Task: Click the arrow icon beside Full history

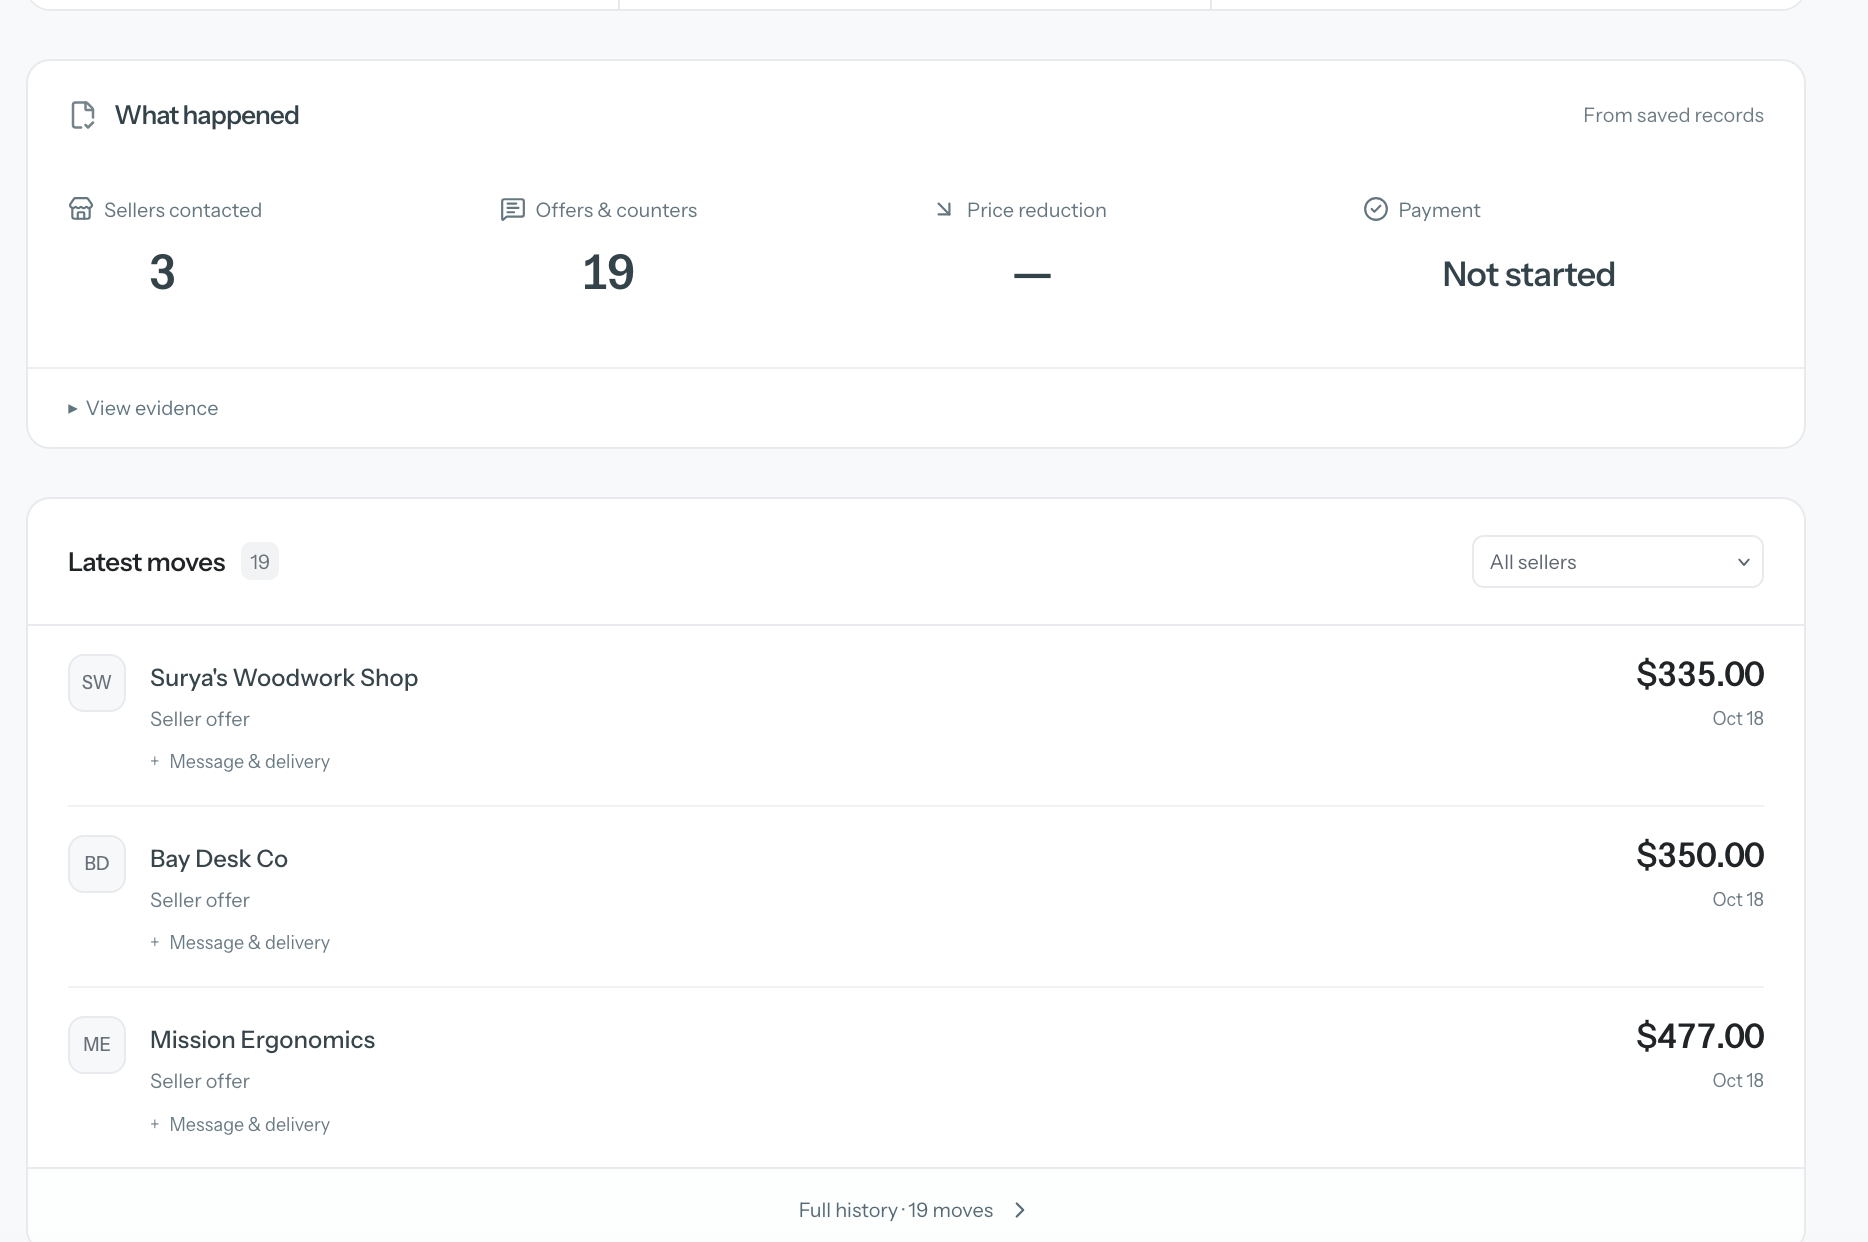Action: coord(1020,1210)
